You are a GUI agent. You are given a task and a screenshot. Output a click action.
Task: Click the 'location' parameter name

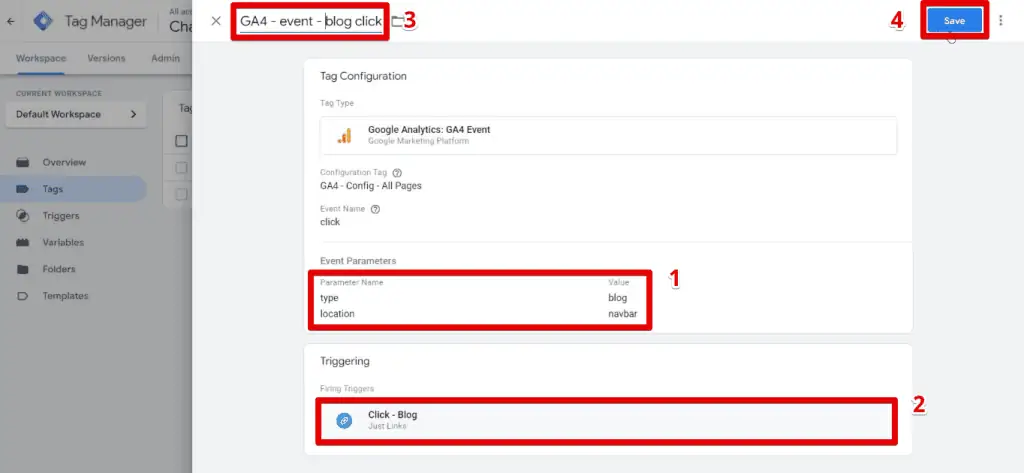[337, 314]
